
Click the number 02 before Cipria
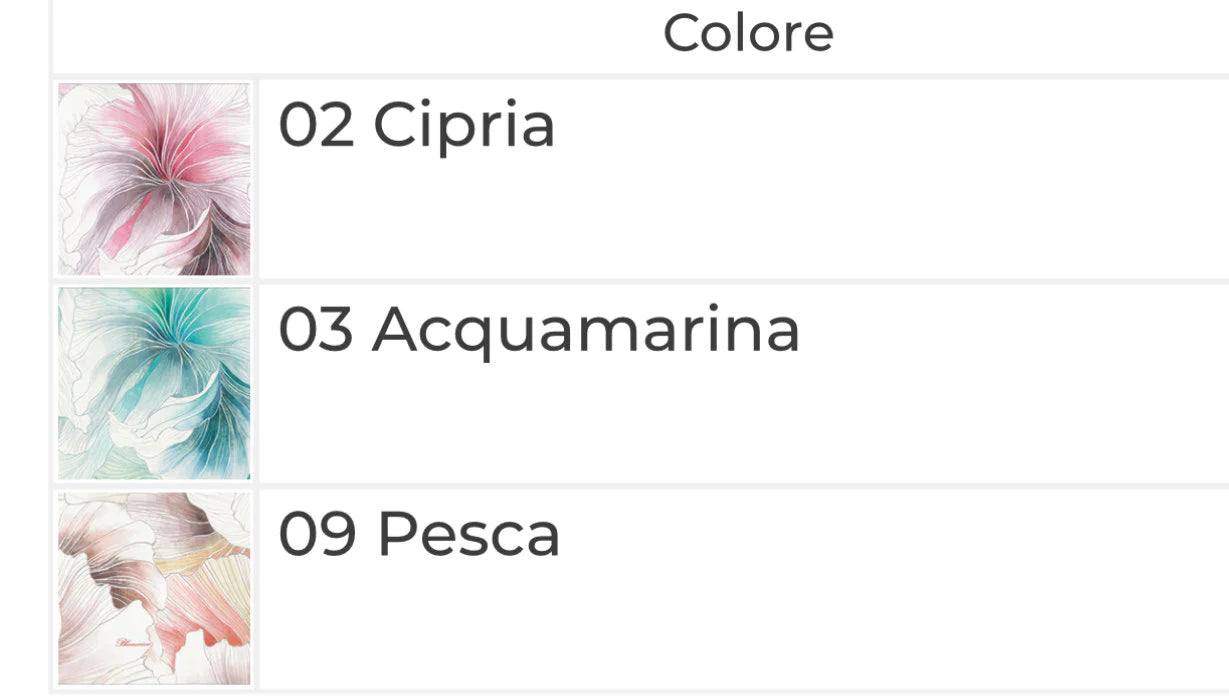click(x=316, y=126)
